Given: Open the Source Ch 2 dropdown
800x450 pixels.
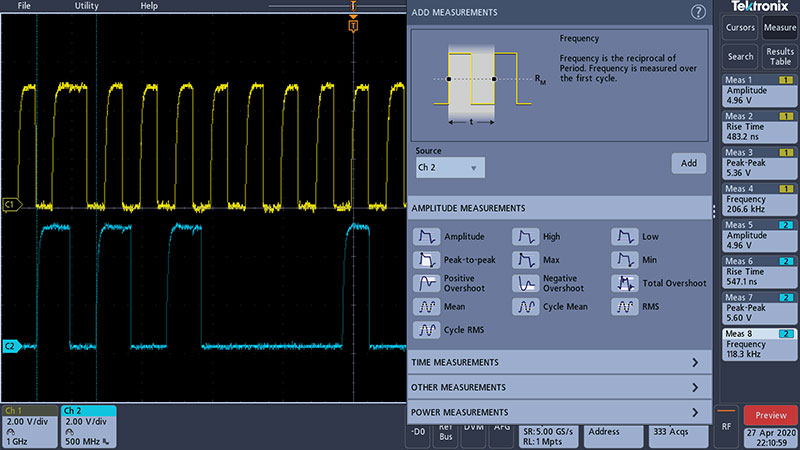Looking at the screenshot, I should click(x=450, y=167).
